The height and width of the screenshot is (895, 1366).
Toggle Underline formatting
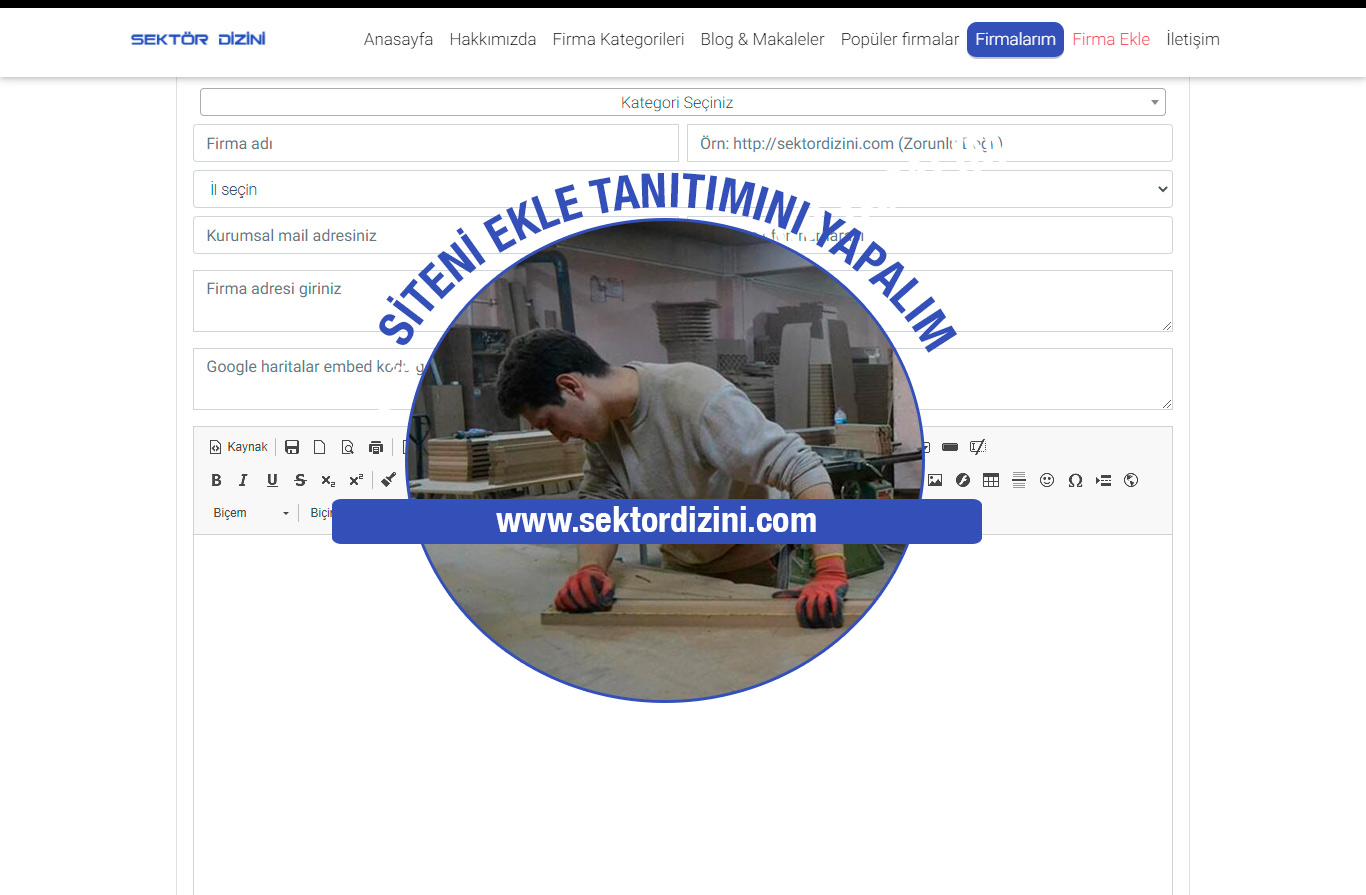click(272, 480)
